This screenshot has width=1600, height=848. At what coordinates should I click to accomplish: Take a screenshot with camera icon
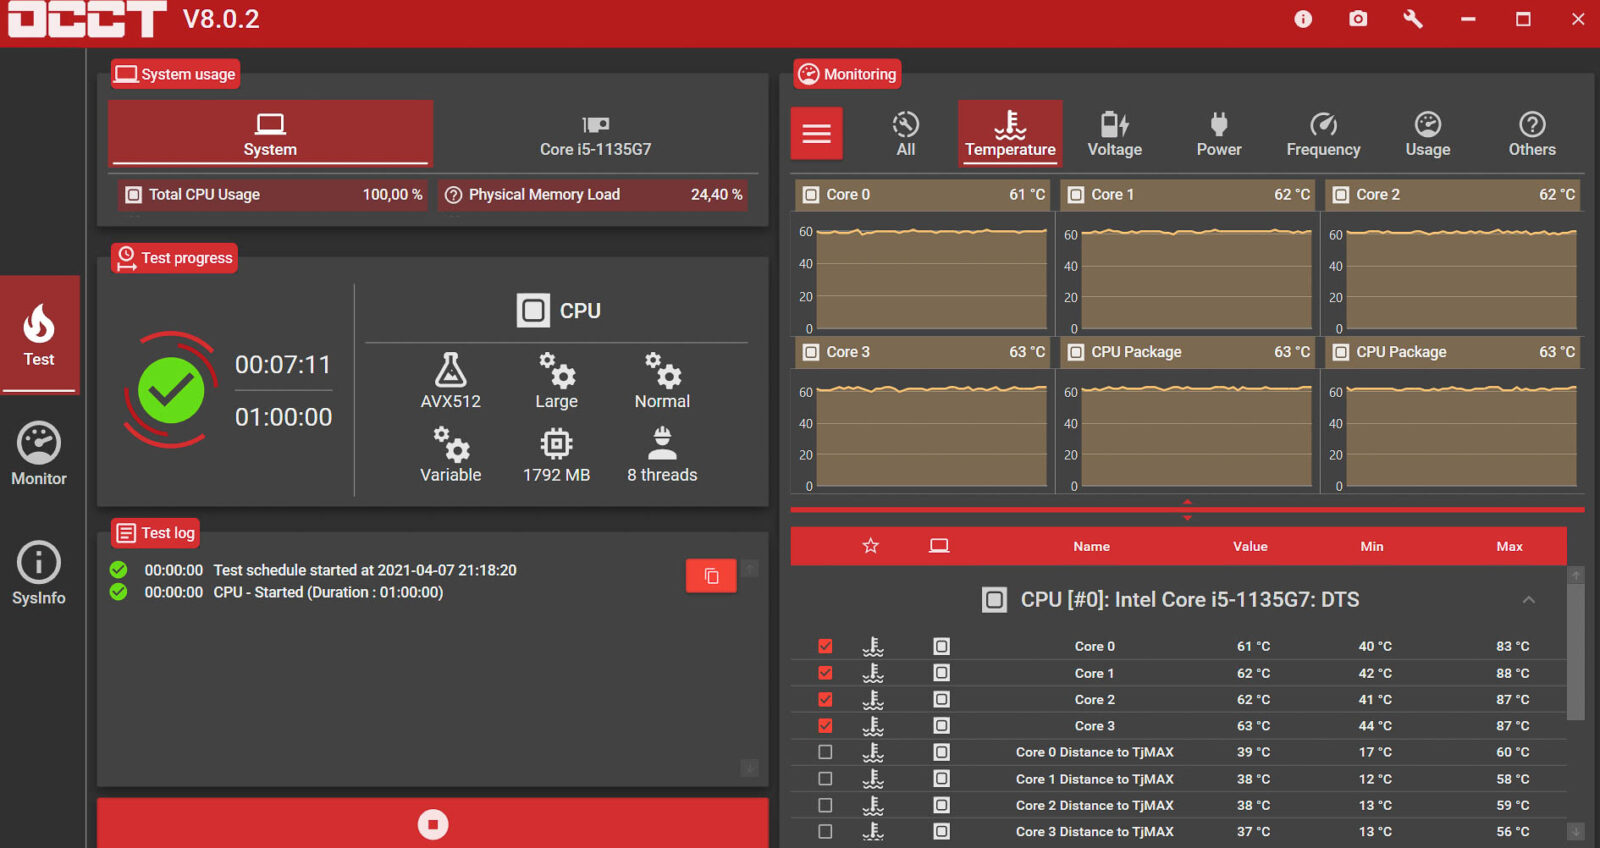tap(1358, 19)
